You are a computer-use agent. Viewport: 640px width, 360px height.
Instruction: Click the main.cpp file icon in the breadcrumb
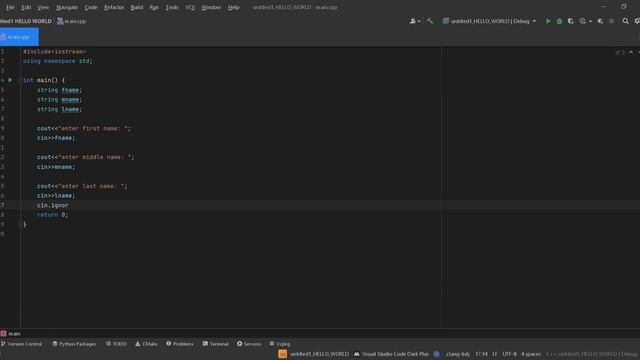click(60, 21)
